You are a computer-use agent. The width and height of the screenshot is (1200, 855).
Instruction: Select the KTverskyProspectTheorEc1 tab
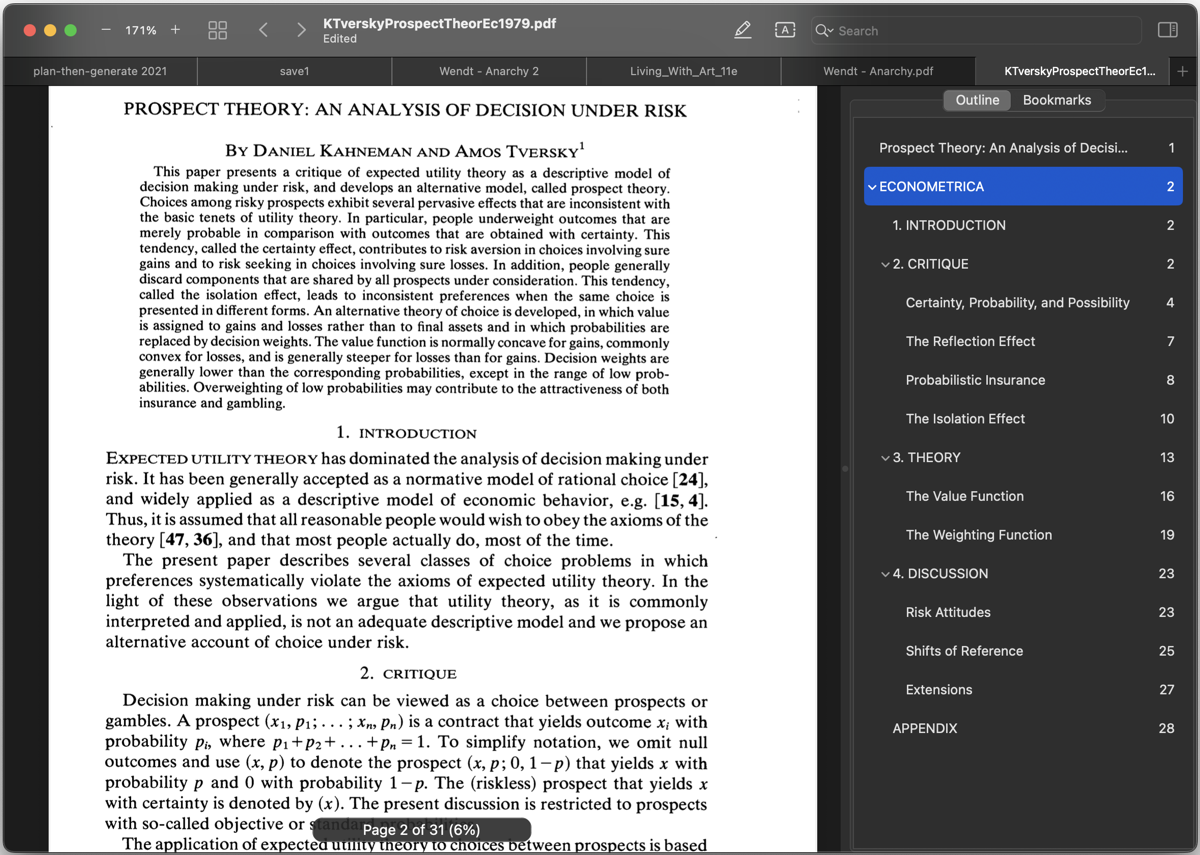[1071, 71]
